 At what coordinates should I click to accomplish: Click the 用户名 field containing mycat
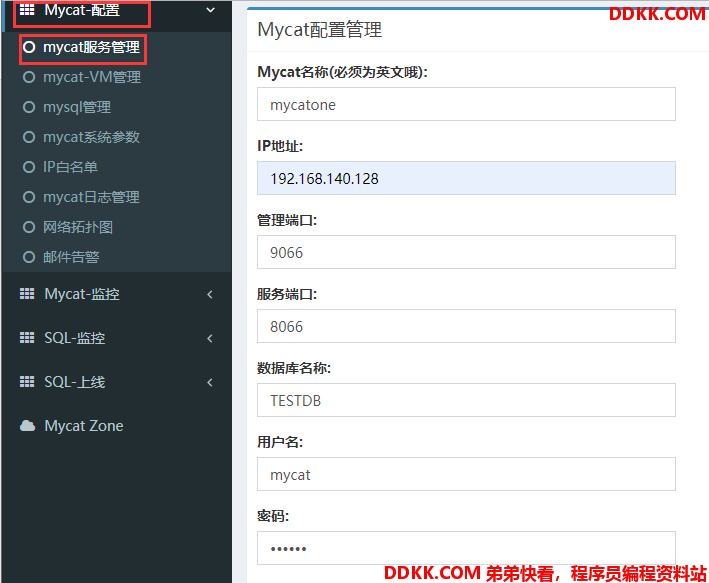coord(466,474)
